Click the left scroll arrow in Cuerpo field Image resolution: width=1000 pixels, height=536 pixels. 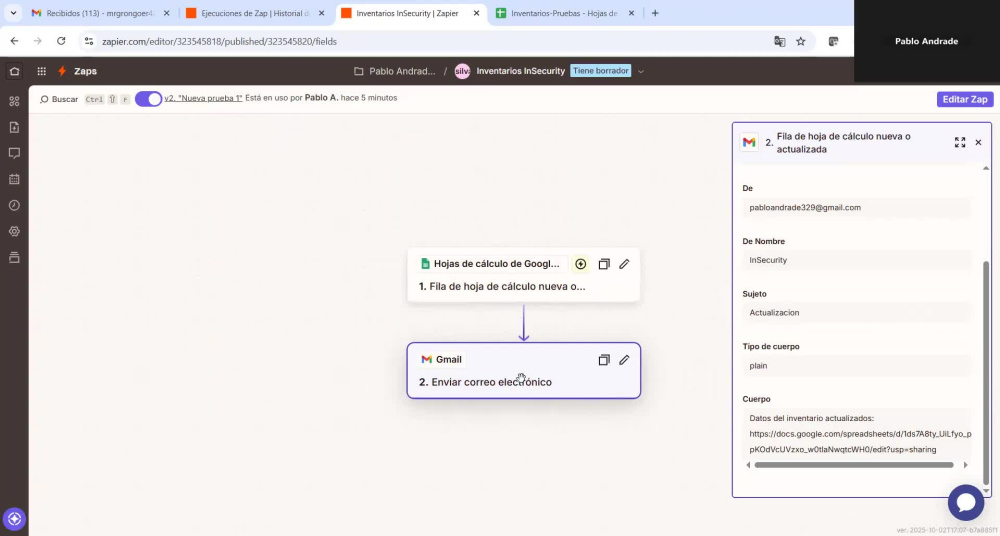748,465
